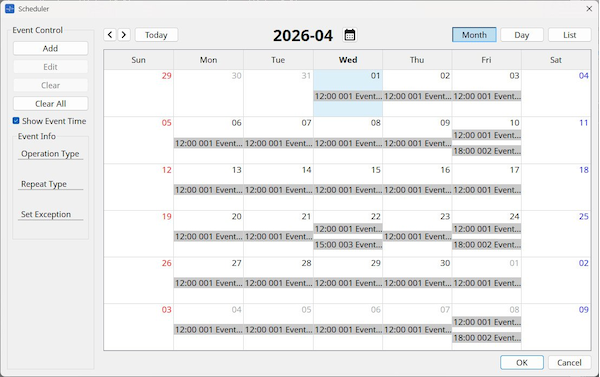Click the Repeat Type label
The height and width of the screenshot is (377, 600).
(44, 184)
